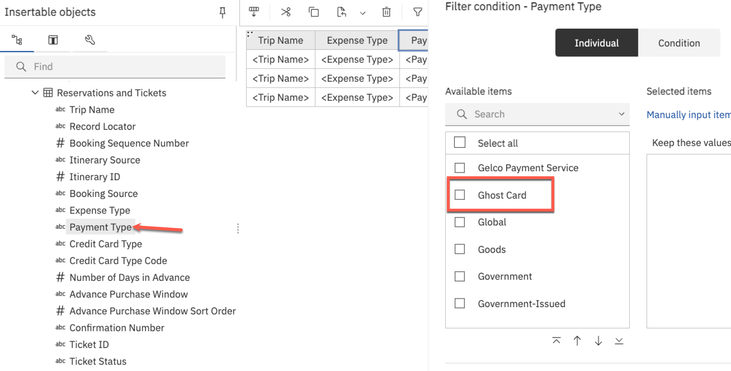Screen dimensions: 731x371
Task: Select Booking Source data item
Action: pos(103,193)
